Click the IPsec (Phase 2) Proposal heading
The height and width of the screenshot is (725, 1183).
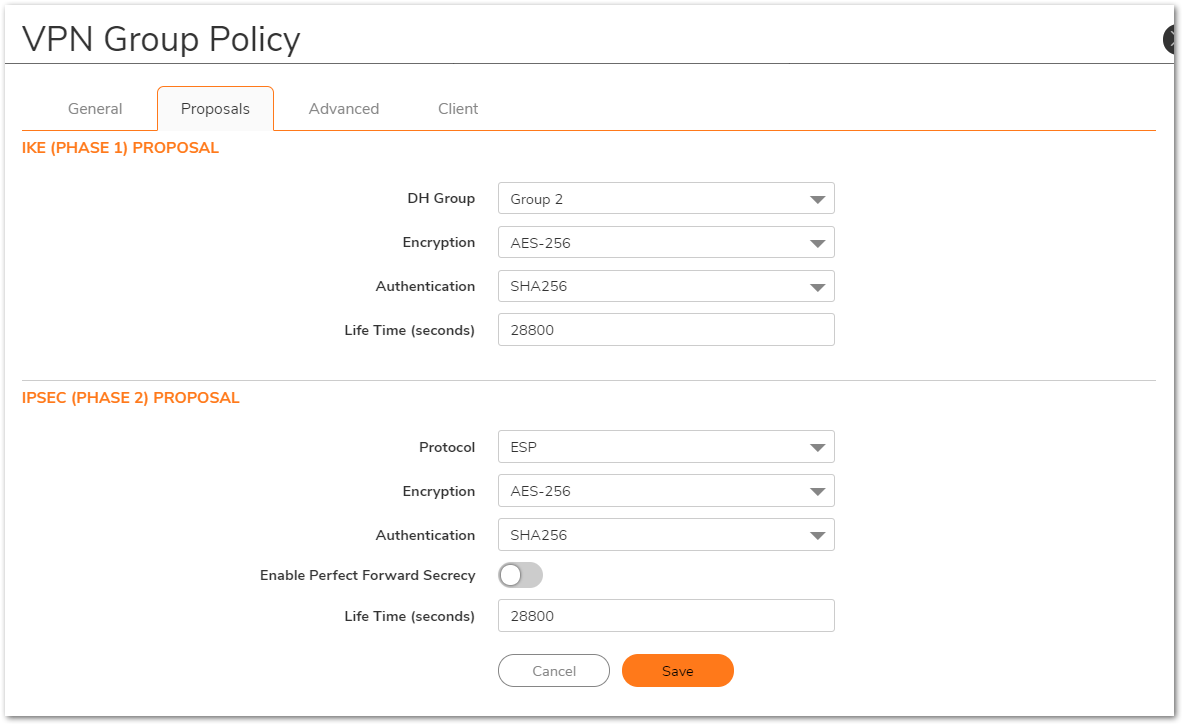(131, 398)
